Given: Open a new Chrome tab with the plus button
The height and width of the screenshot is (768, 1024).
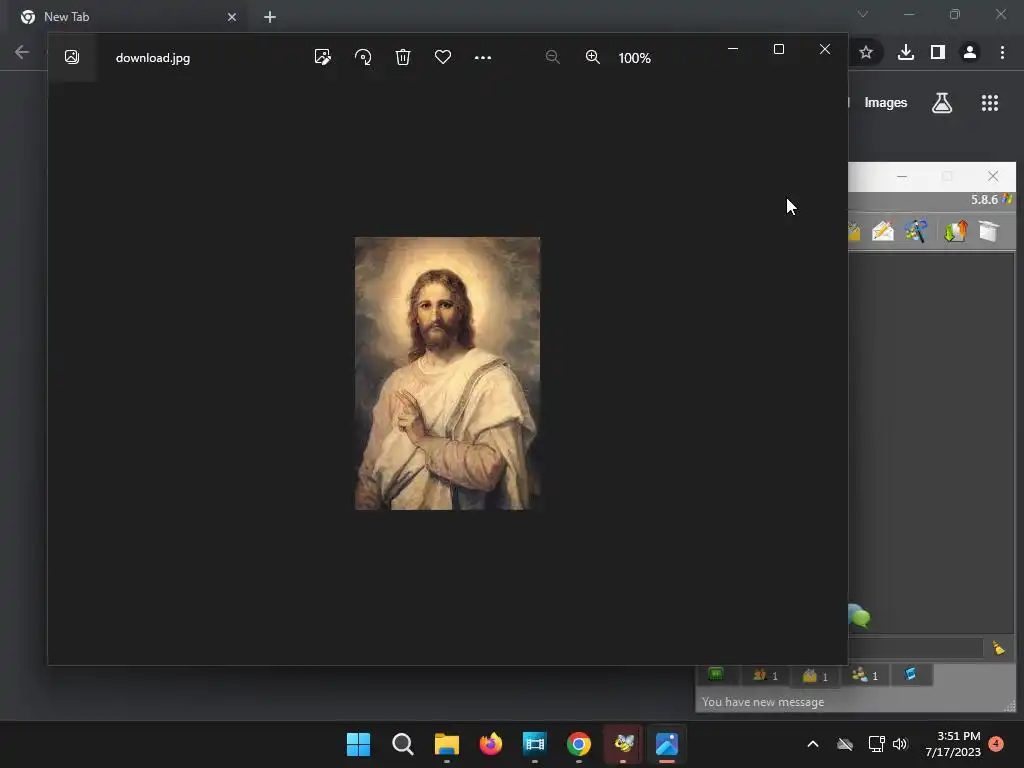Looking at the screenshot, I should (270, 17).
